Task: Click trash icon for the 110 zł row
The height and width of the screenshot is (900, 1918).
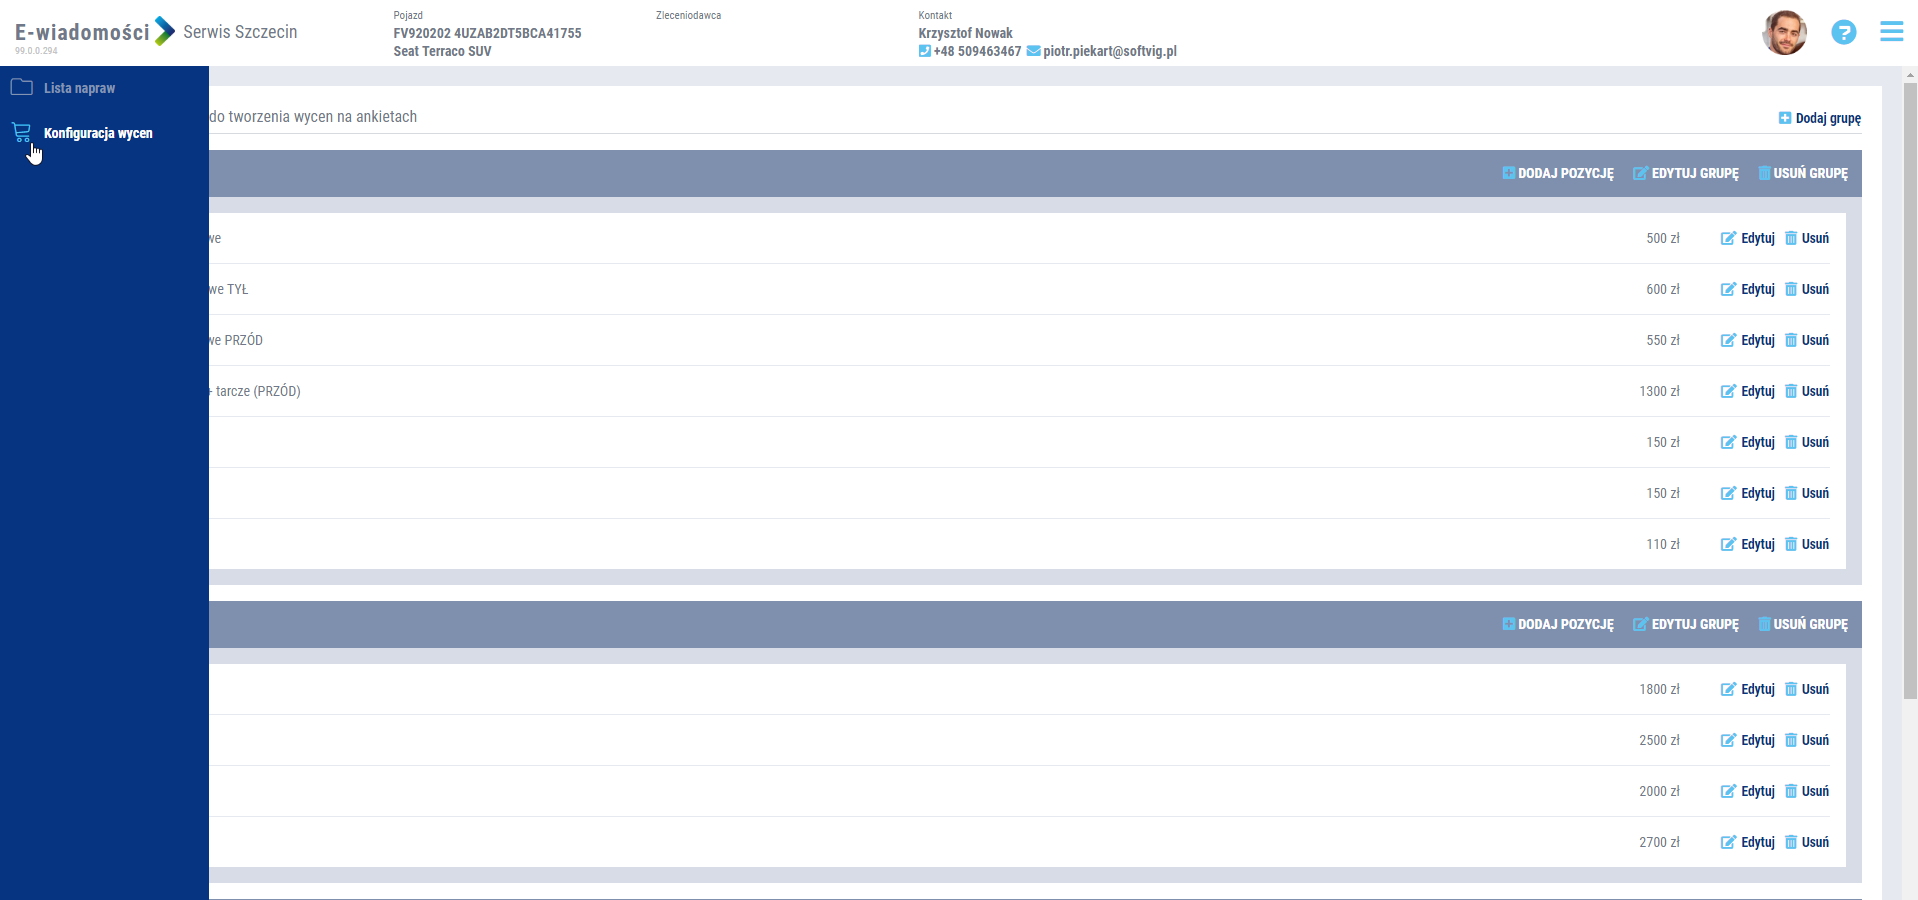Action: coord(1791,544)
